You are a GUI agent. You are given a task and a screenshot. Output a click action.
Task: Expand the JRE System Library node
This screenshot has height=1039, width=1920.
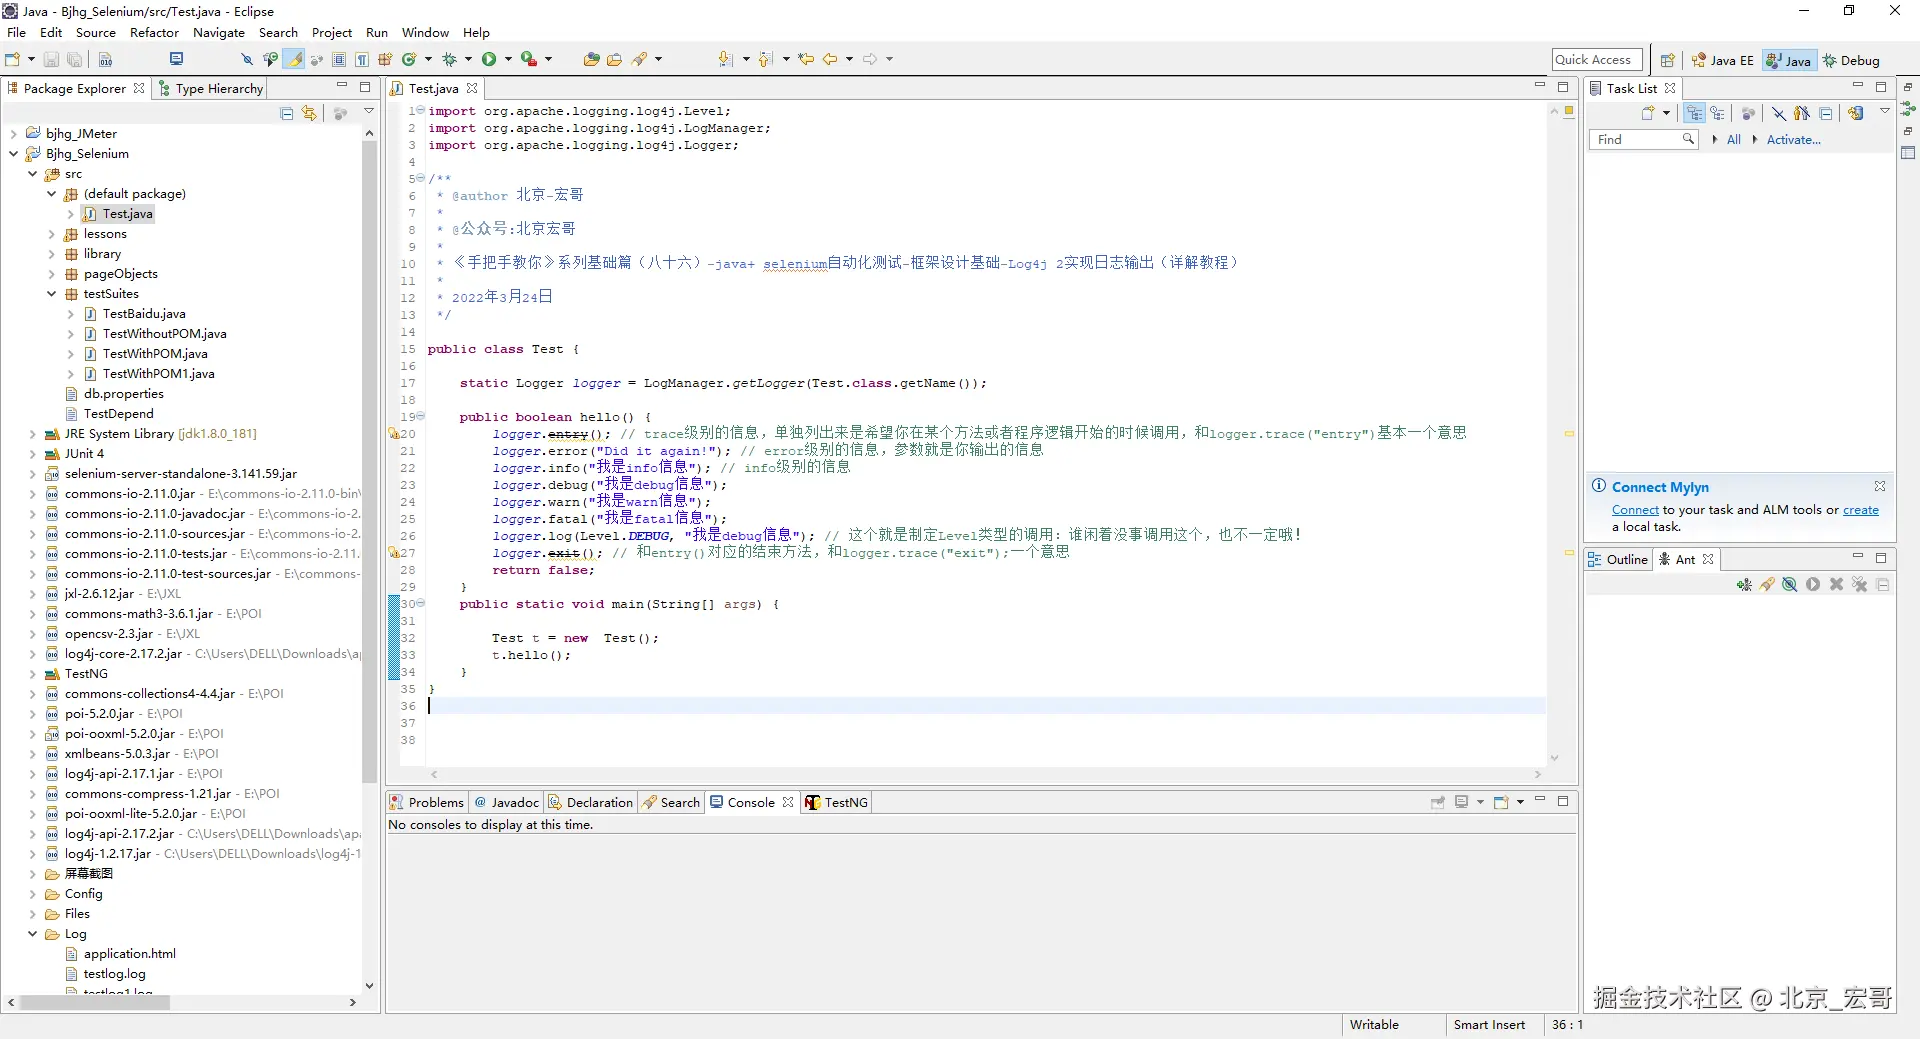32,434
